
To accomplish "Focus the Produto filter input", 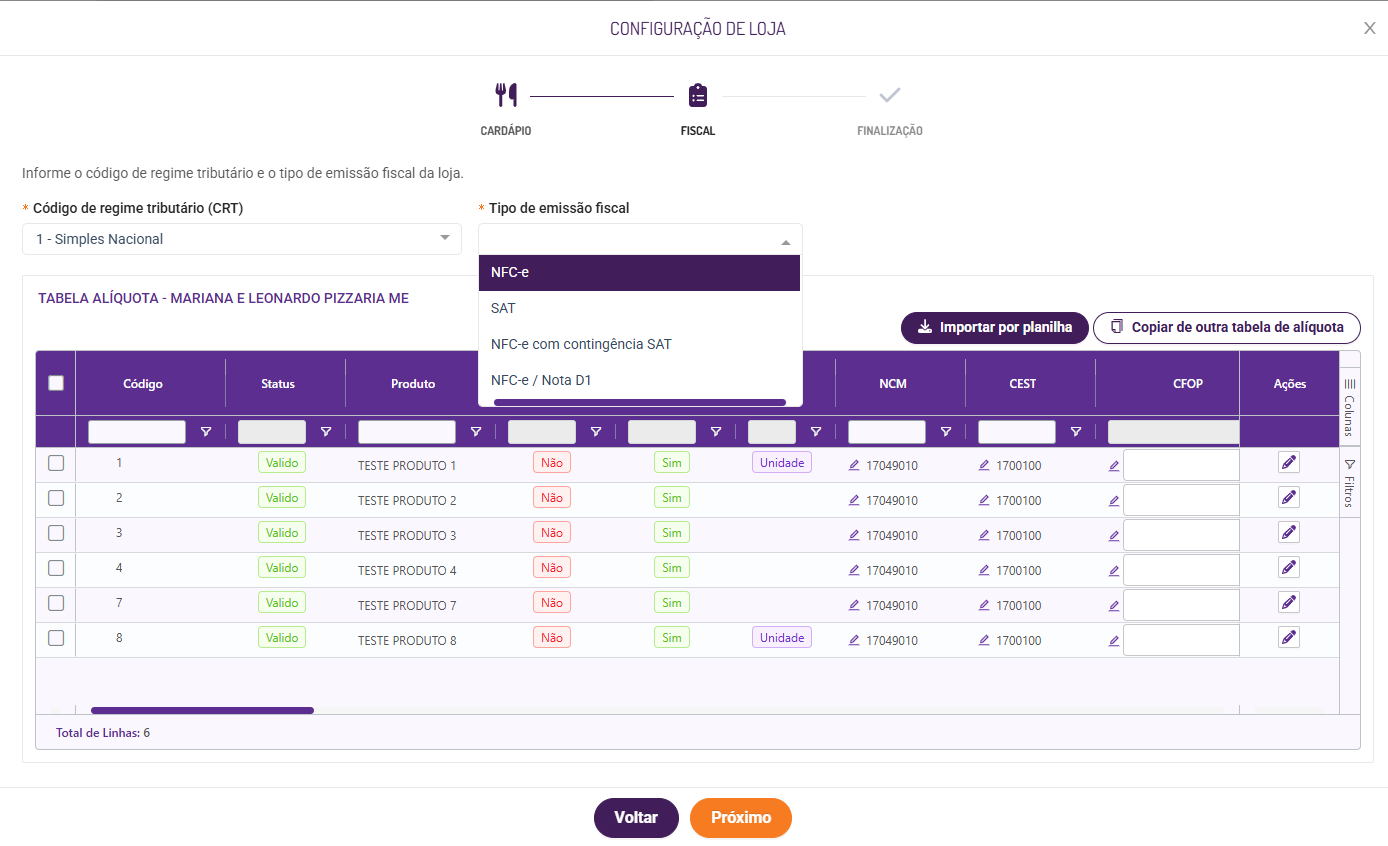I will (x=407, y=432).
